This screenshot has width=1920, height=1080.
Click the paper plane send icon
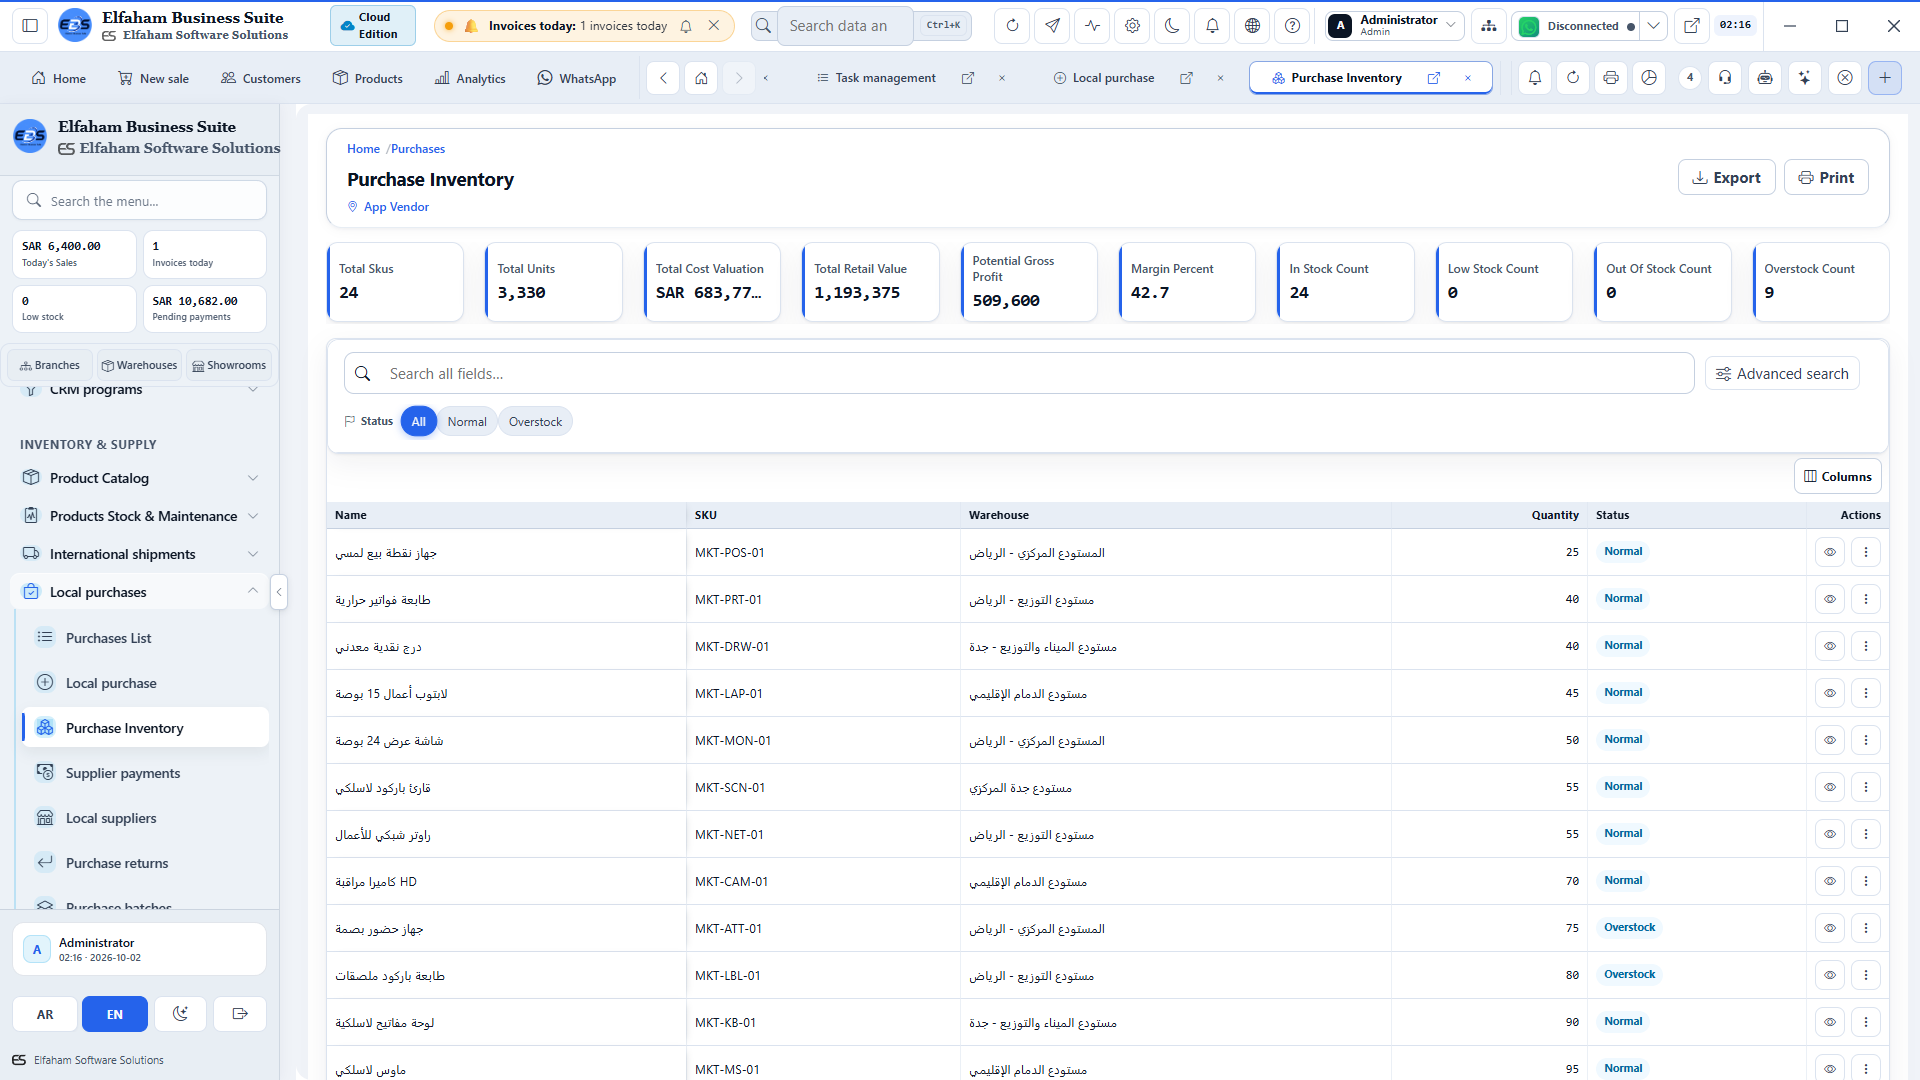[1052, 26]
